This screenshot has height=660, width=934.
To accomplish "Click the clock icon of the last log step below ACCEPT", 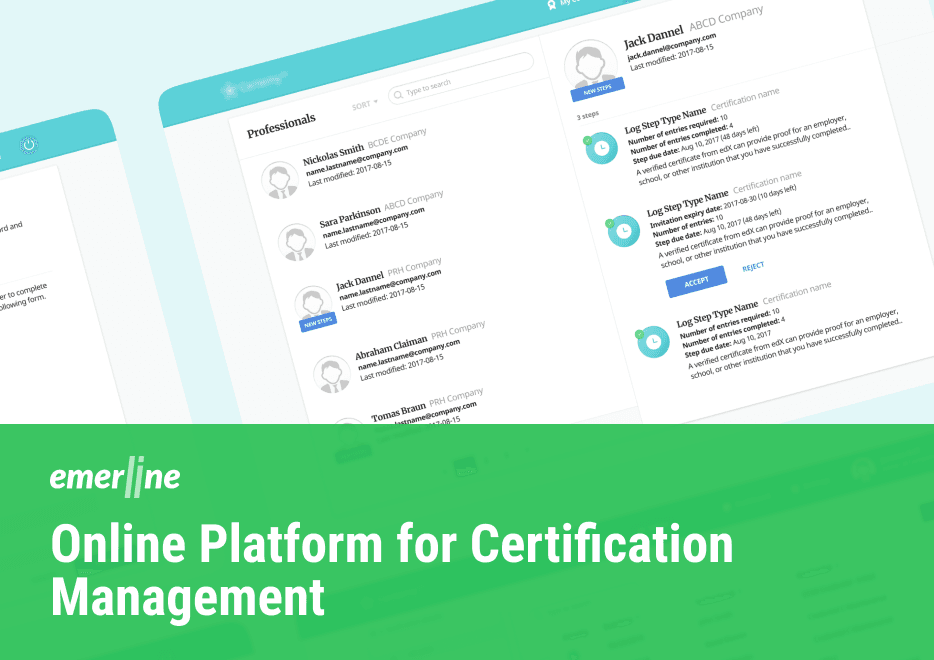I will 653,341.
